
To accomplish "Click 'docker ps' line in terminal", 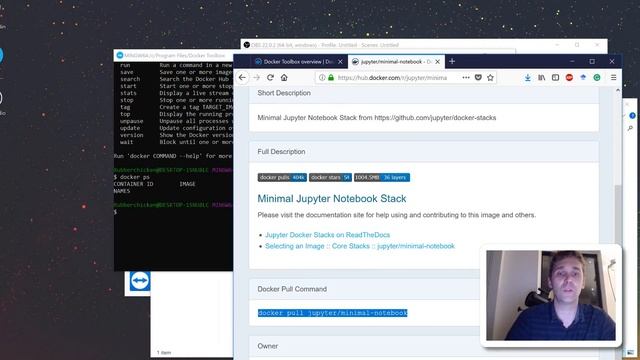I will [x=131, y=177].
